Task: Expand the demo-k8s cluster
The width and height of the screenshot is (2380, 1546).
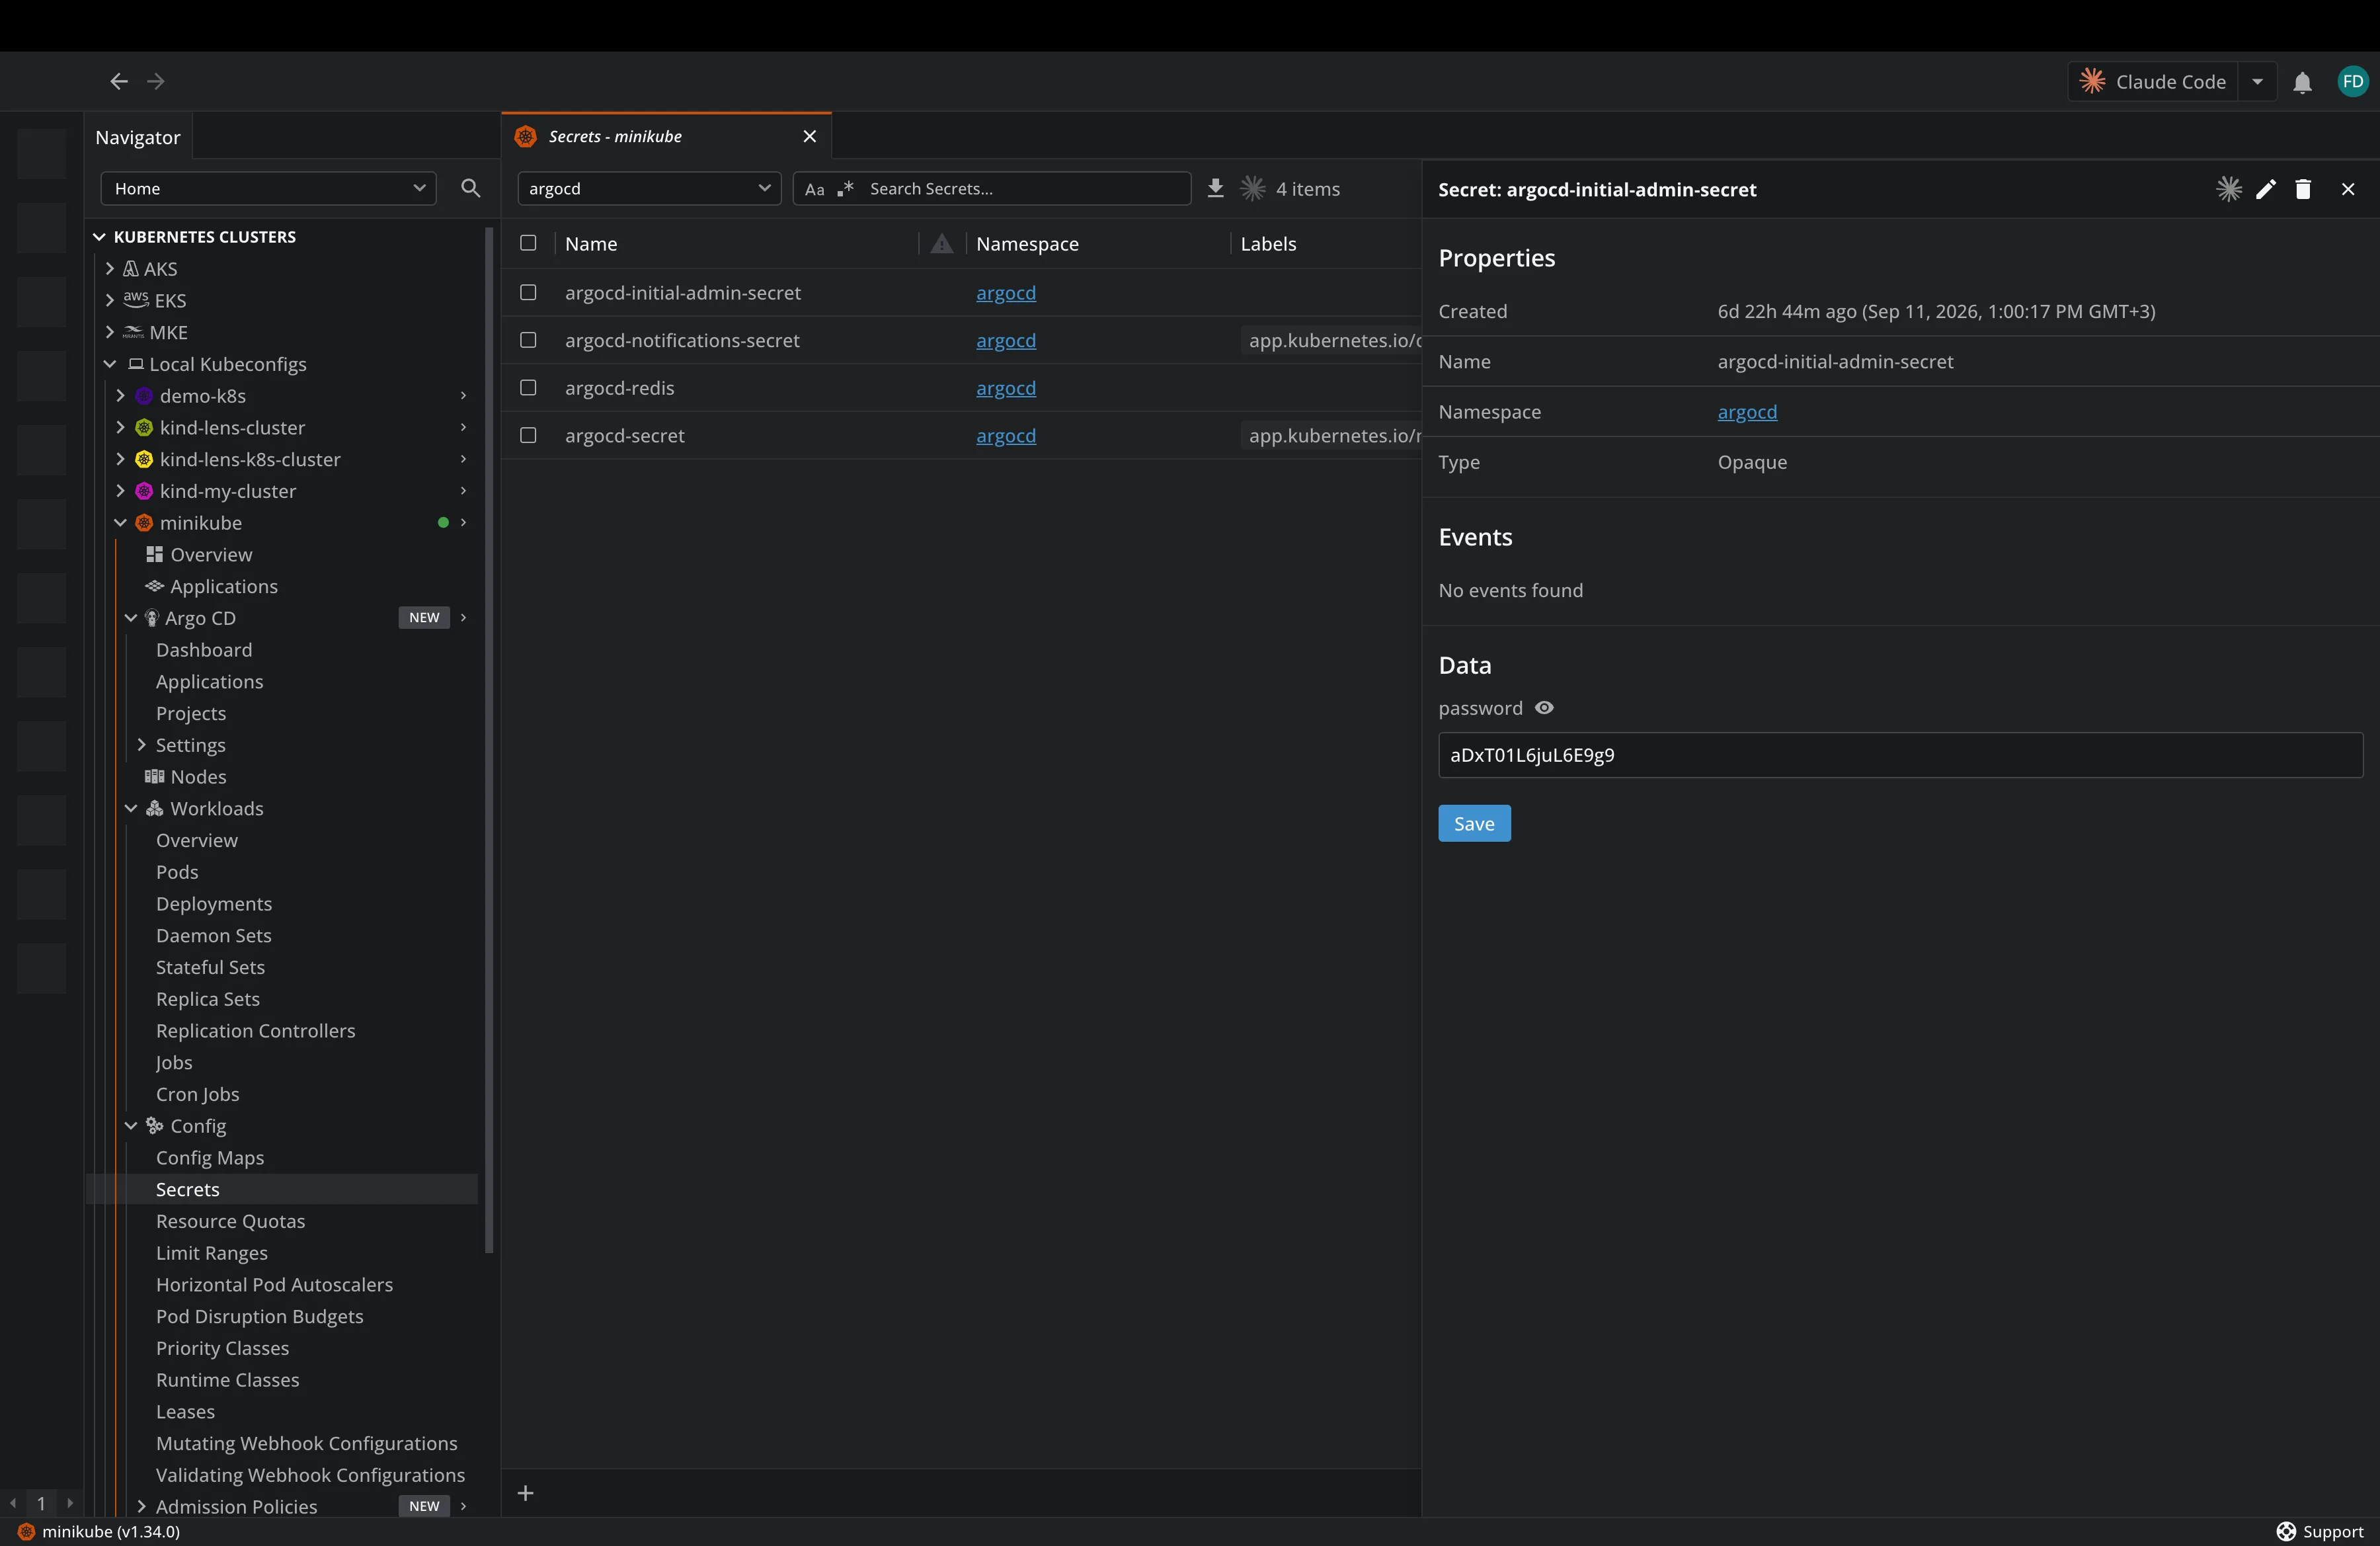Action: [x=121, y=396]
